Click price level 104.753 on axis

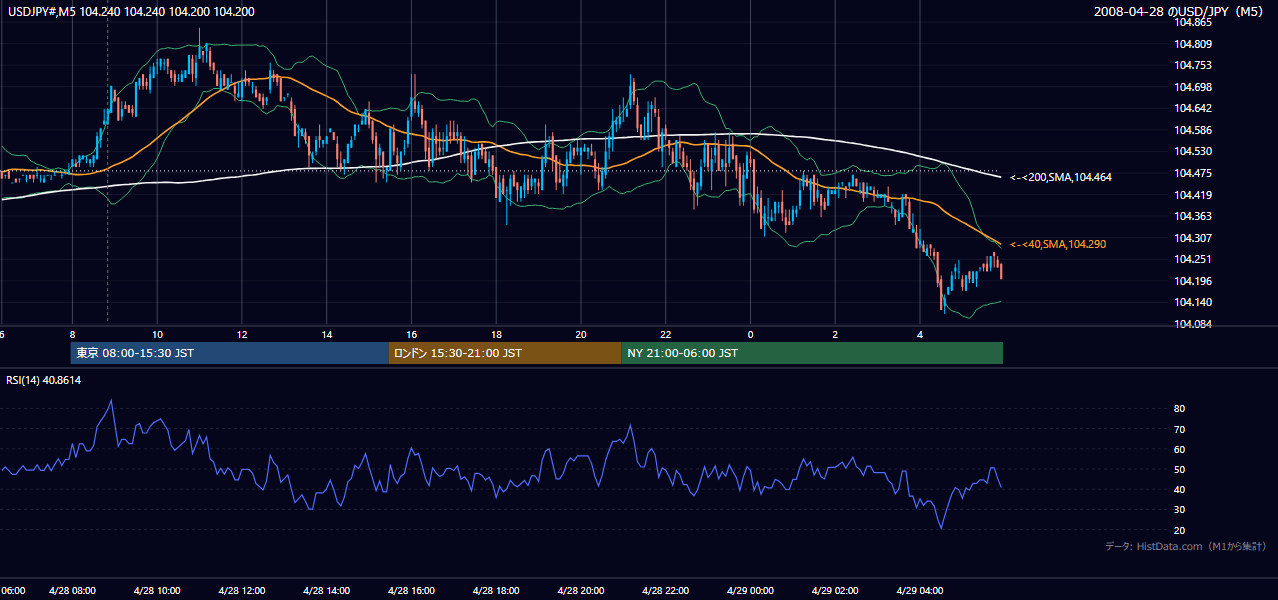1193,65
